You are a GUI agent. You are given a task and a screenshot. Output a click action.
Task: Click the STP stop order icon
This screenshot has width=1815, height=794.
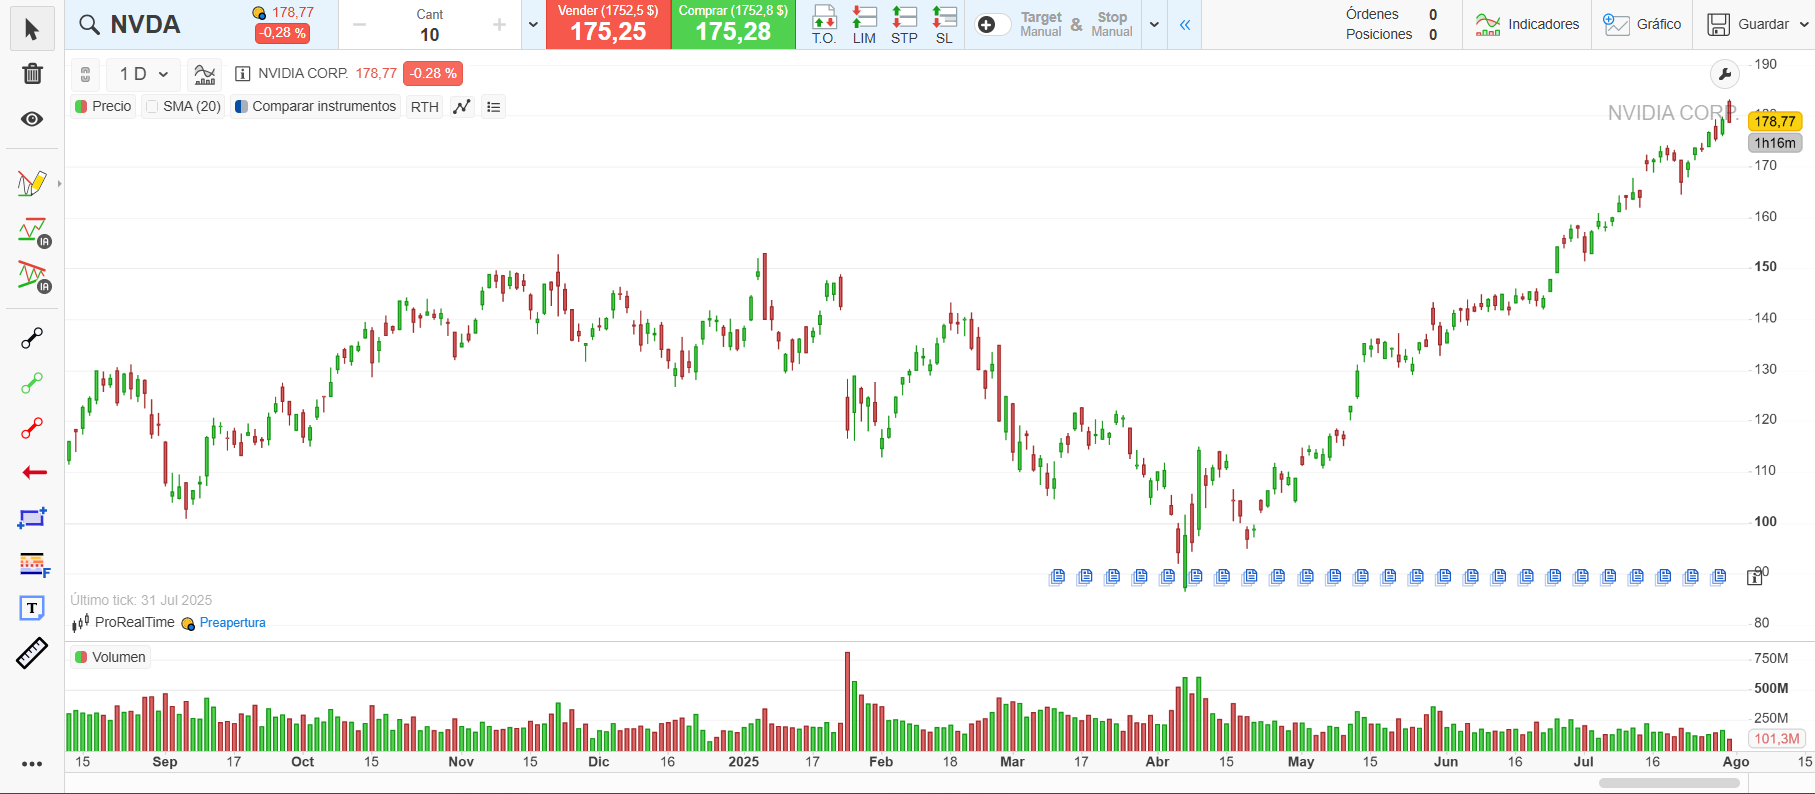tap(904, 24)
